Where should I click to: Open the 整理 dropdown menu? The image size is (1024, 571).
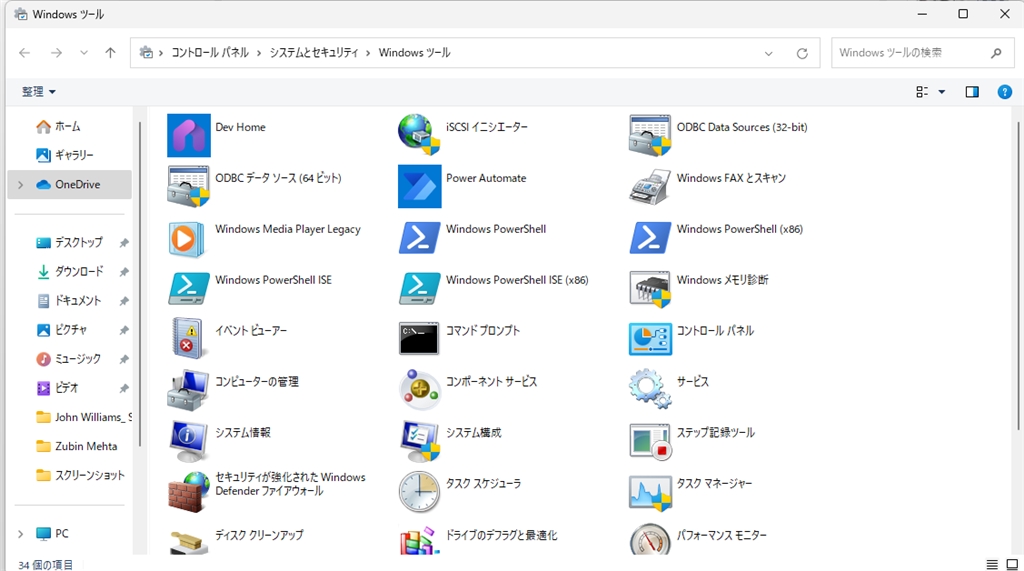39,91
